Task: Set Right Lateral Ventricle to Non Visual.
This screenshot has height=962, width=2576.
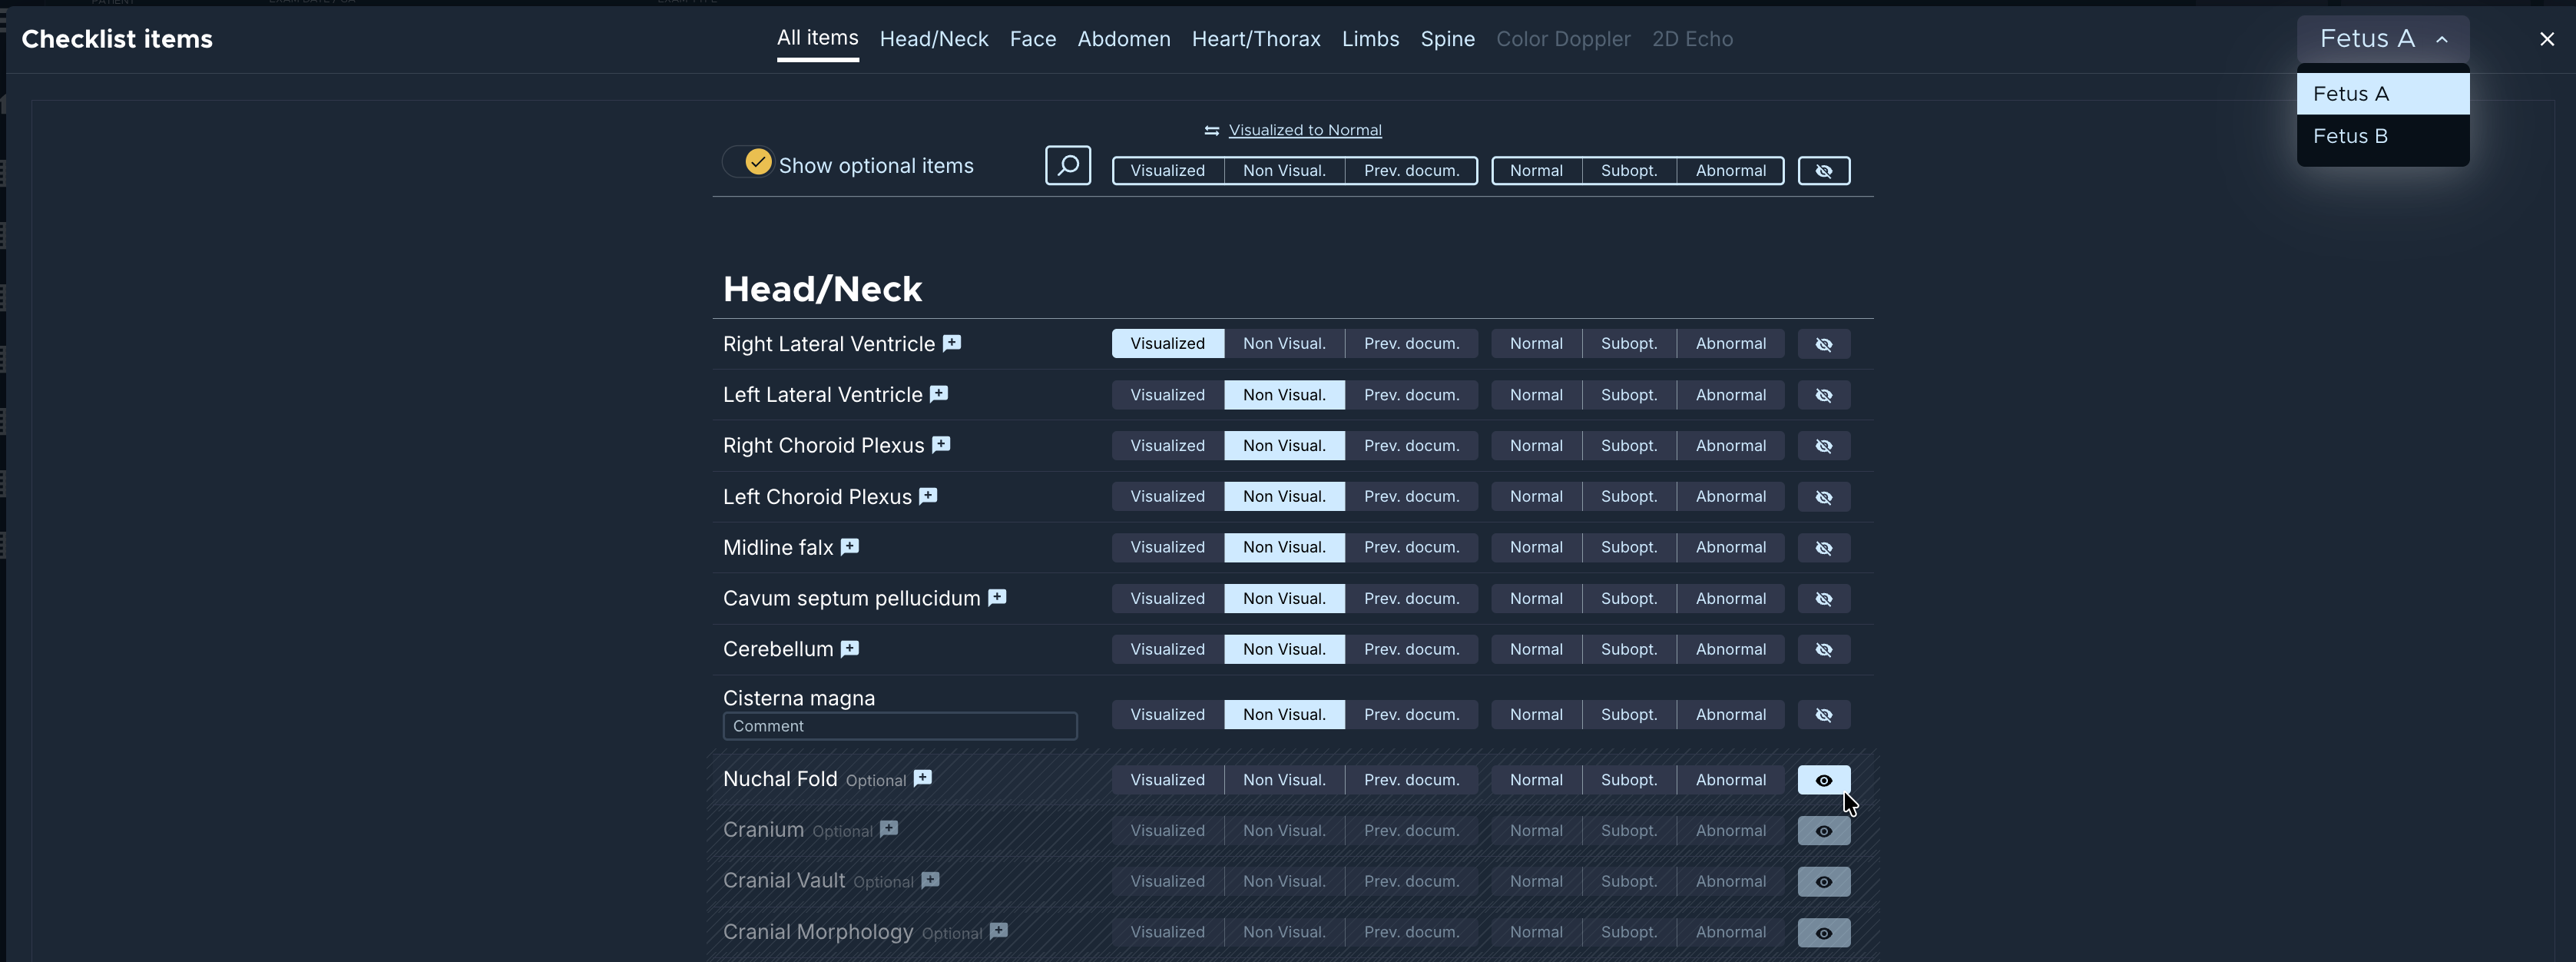Action: pos(1285,344)
